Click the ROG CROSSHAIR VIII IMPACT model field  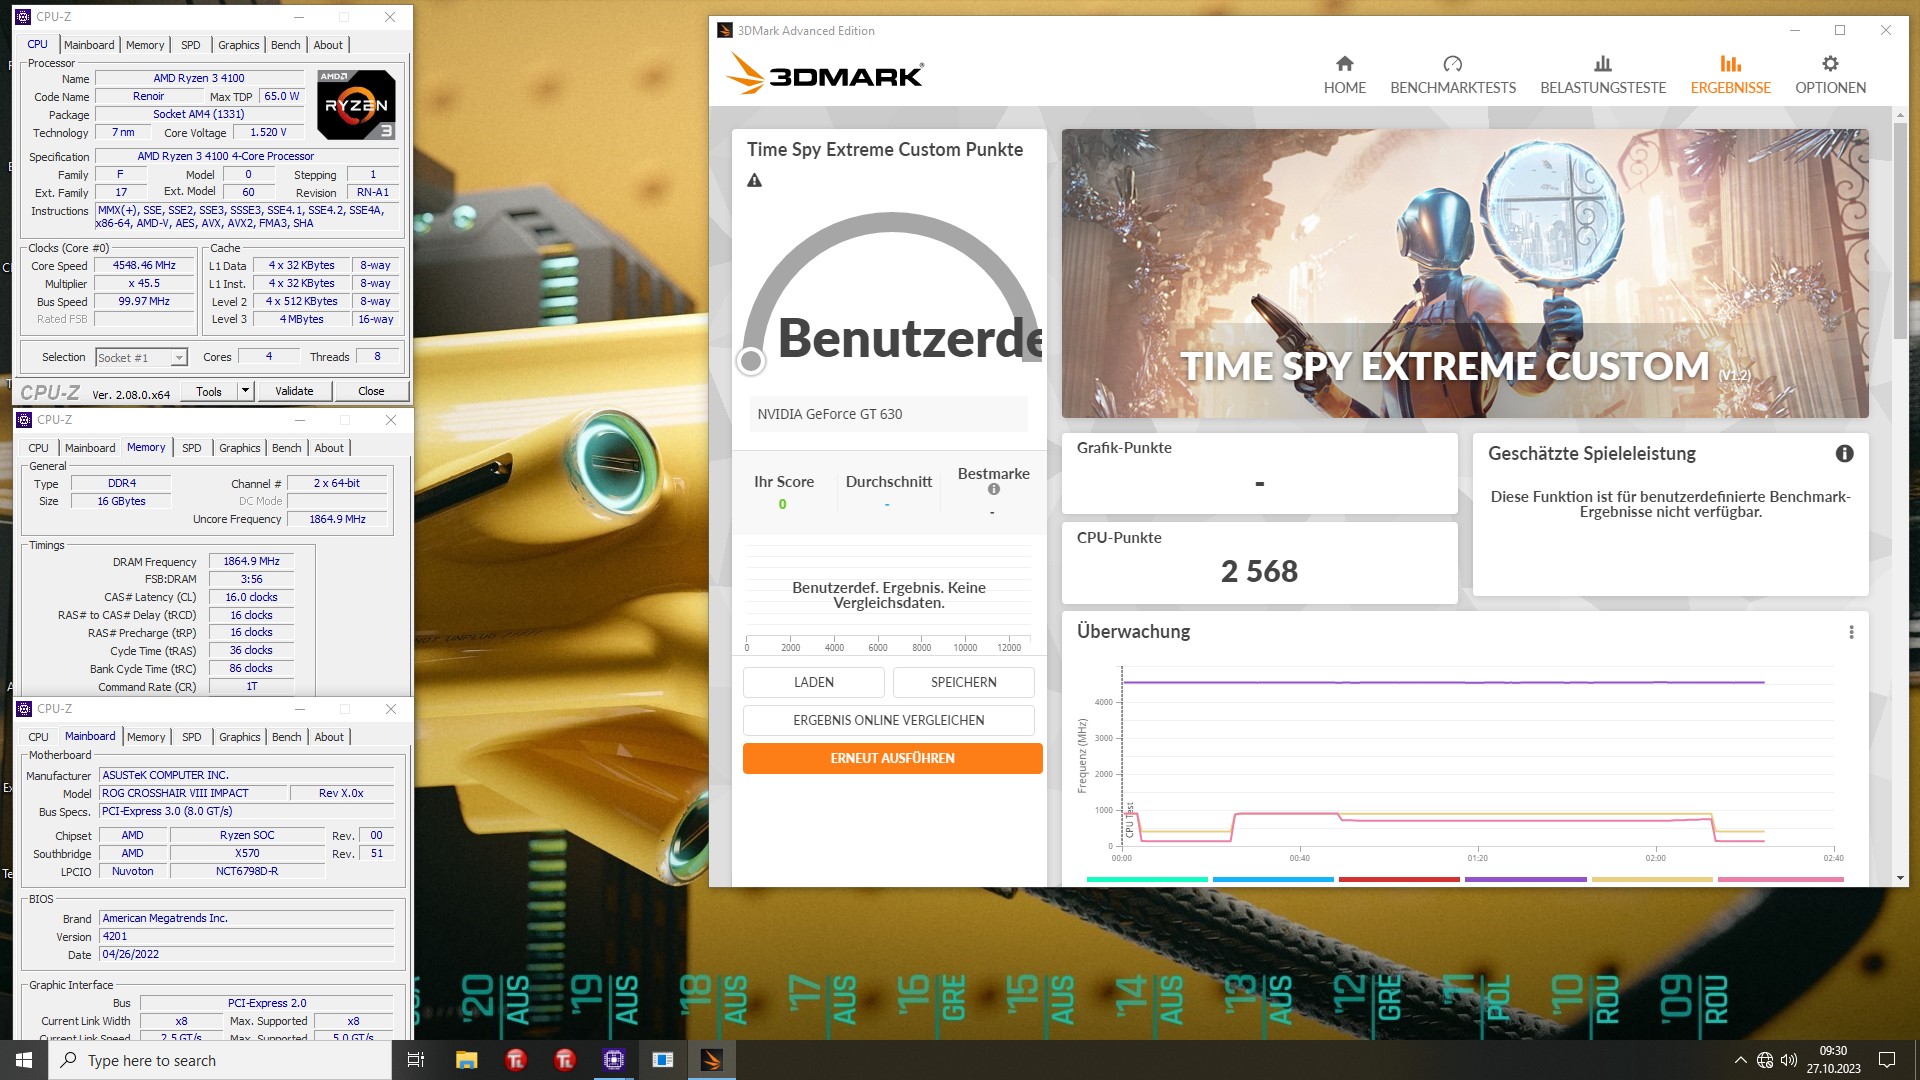coord(193,793)
